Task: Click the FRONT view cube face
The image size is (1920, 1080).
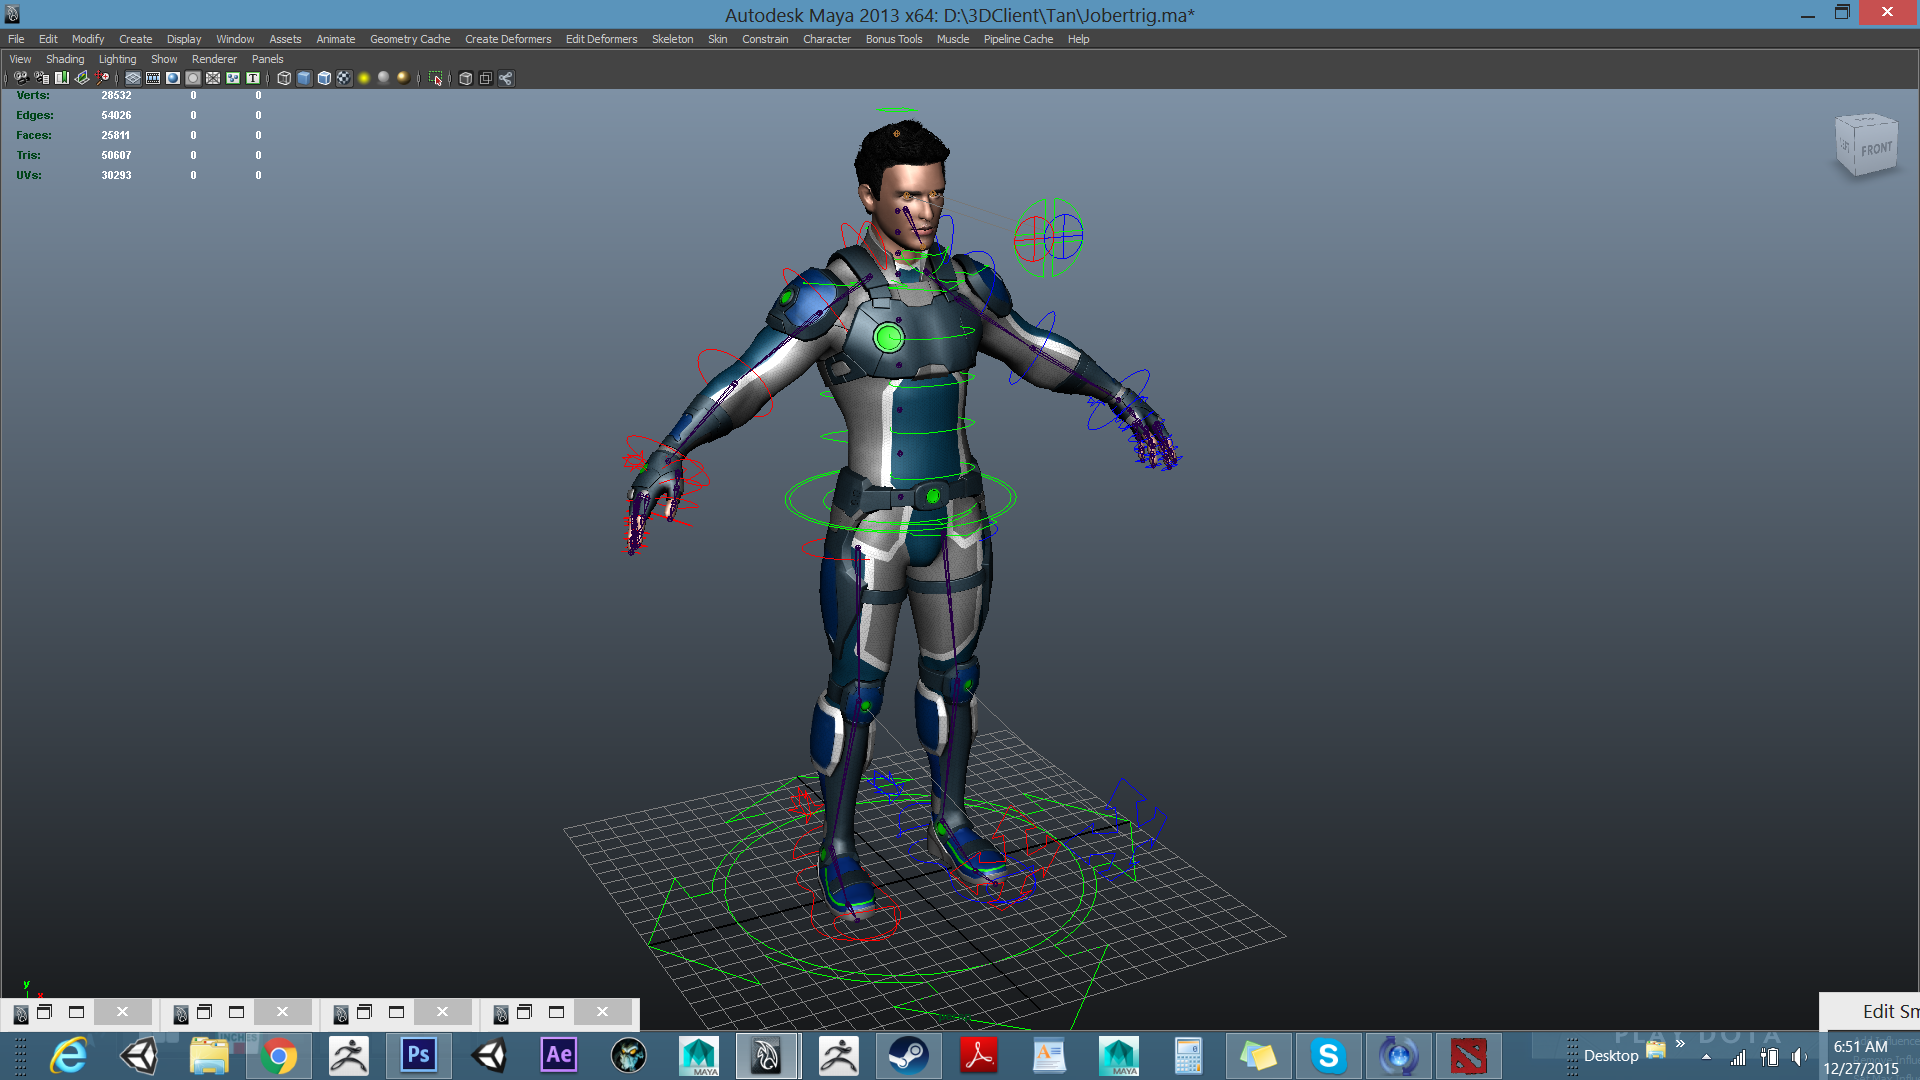Action: click(1876, 149)
